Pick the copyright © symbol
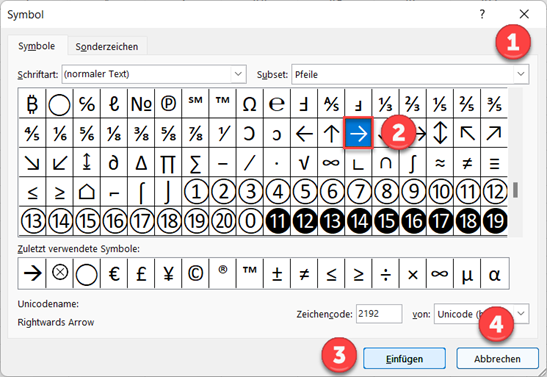 coord(195,274)
